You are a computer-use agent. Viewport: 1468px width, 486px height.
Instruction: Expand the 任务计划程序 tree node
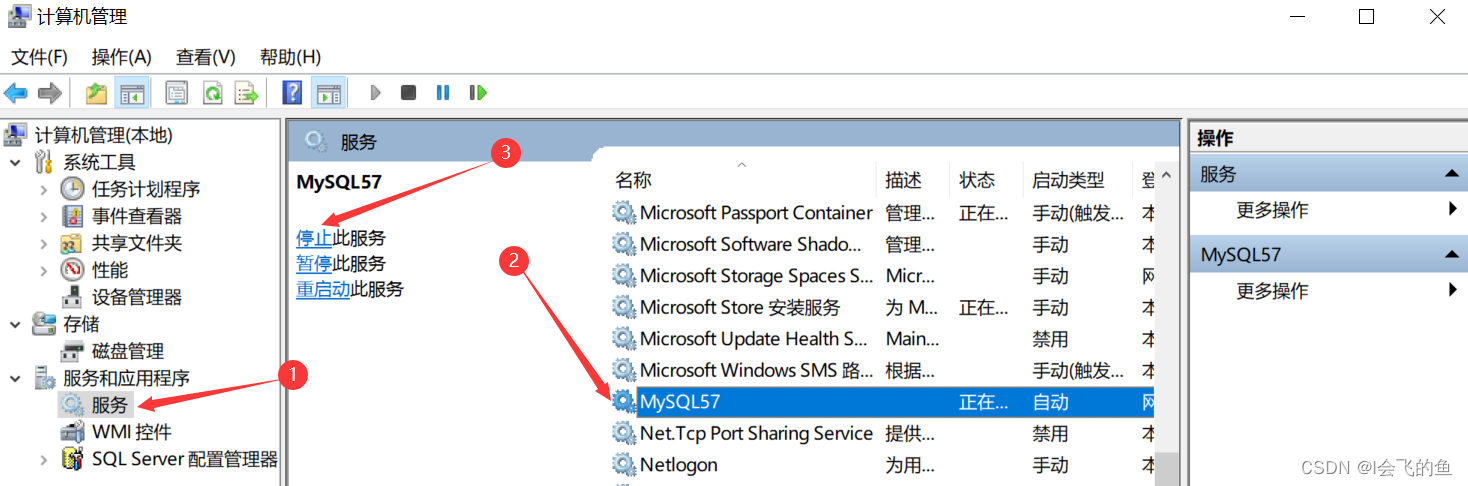coord(43,189)
